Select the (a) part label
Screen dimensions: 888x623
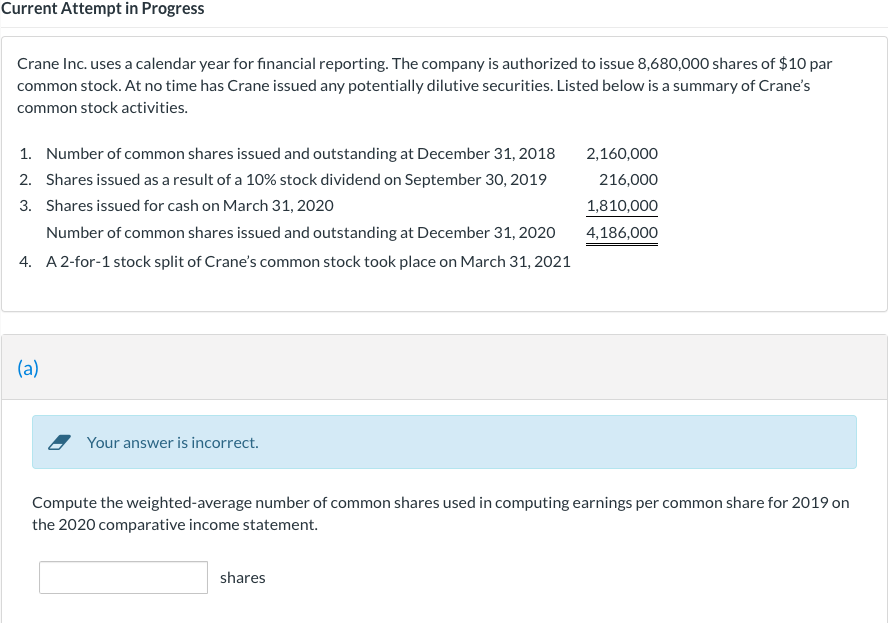(x=28, y=368)
